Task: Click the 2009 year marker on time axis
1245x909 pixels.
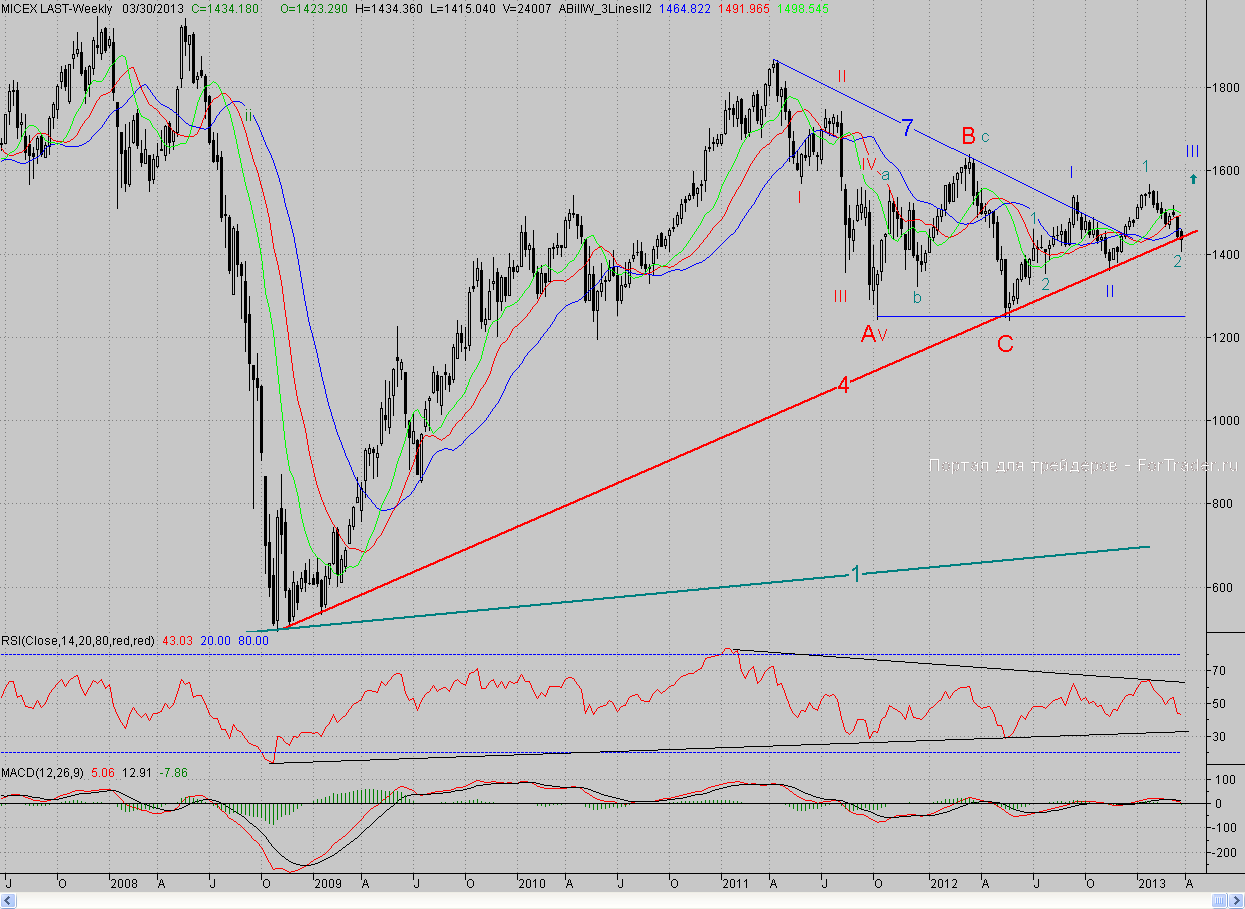Action: [x=329, y=885]
